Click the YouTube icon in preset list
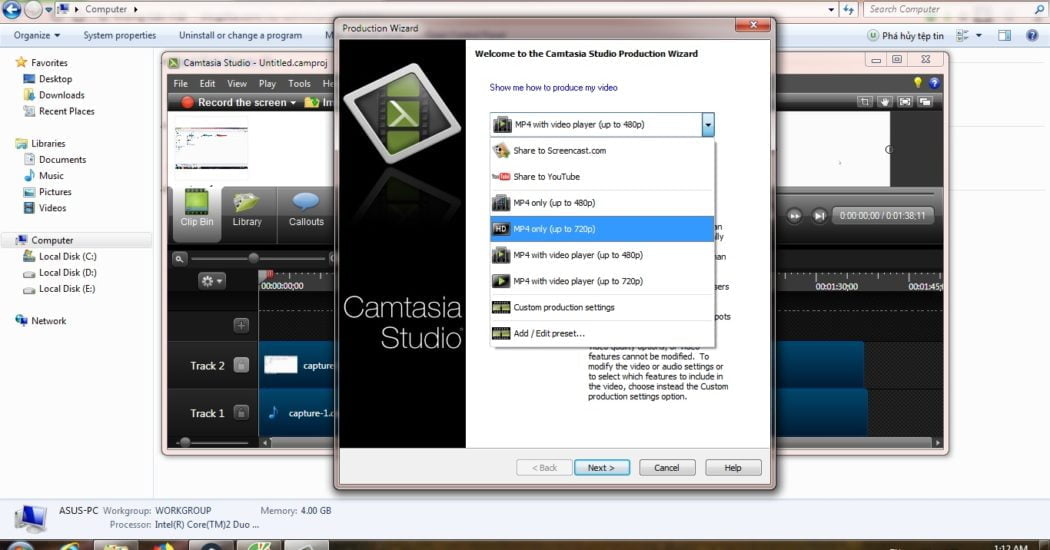Screen dimensions: 1050x550 501,177
